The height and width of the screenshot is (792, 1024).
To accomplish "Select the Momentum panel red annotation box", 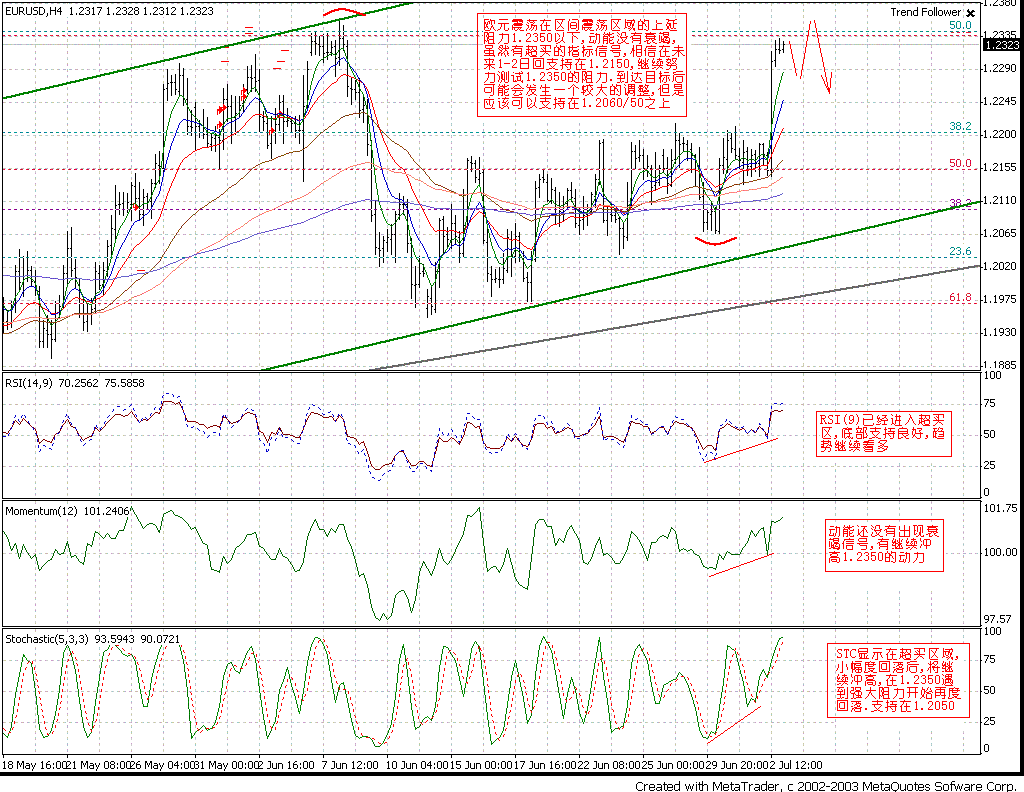I will (x=885, y=545).
